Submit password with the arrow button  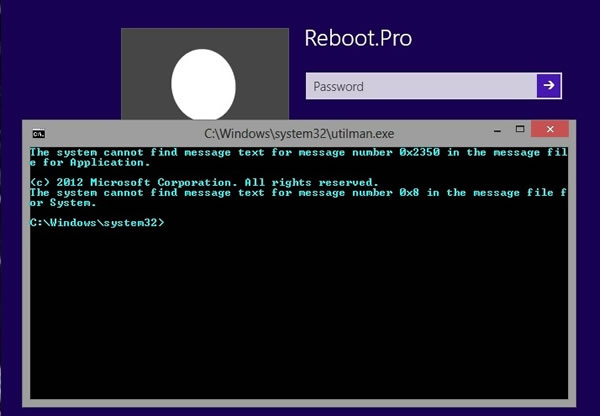click(549, 86)
